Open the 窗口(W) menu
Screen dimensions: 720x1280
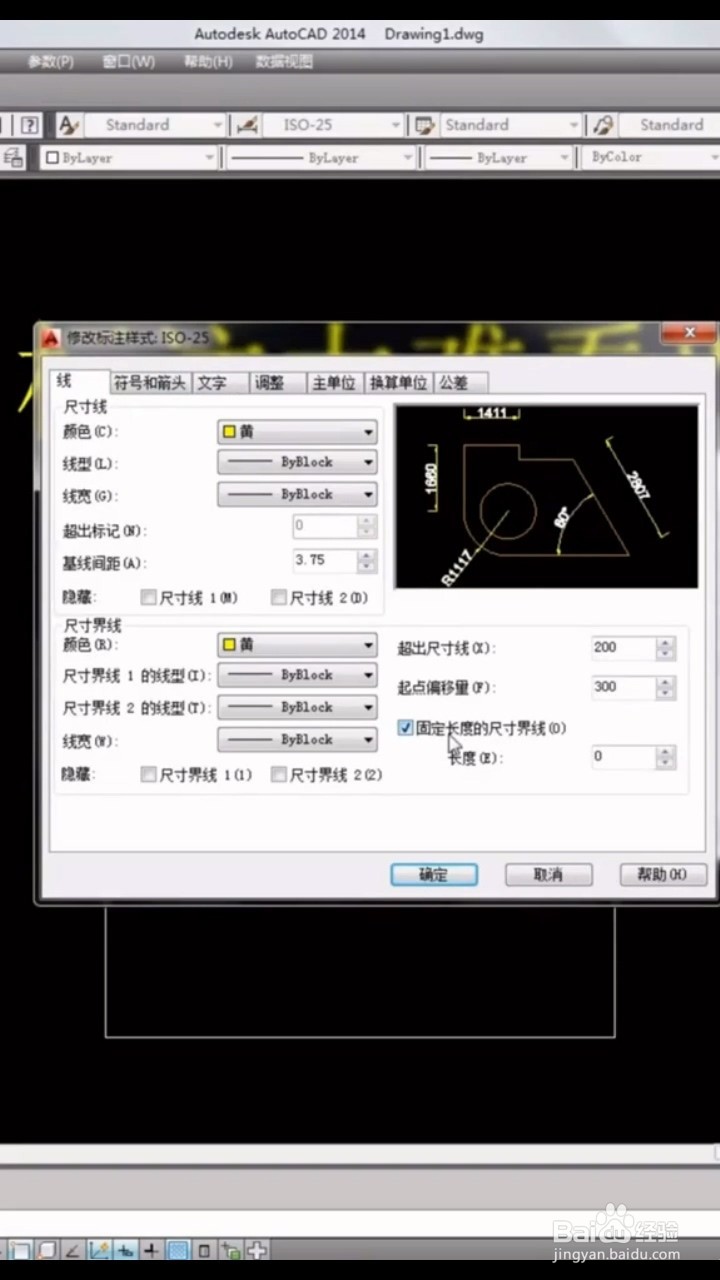pos(129,61)
